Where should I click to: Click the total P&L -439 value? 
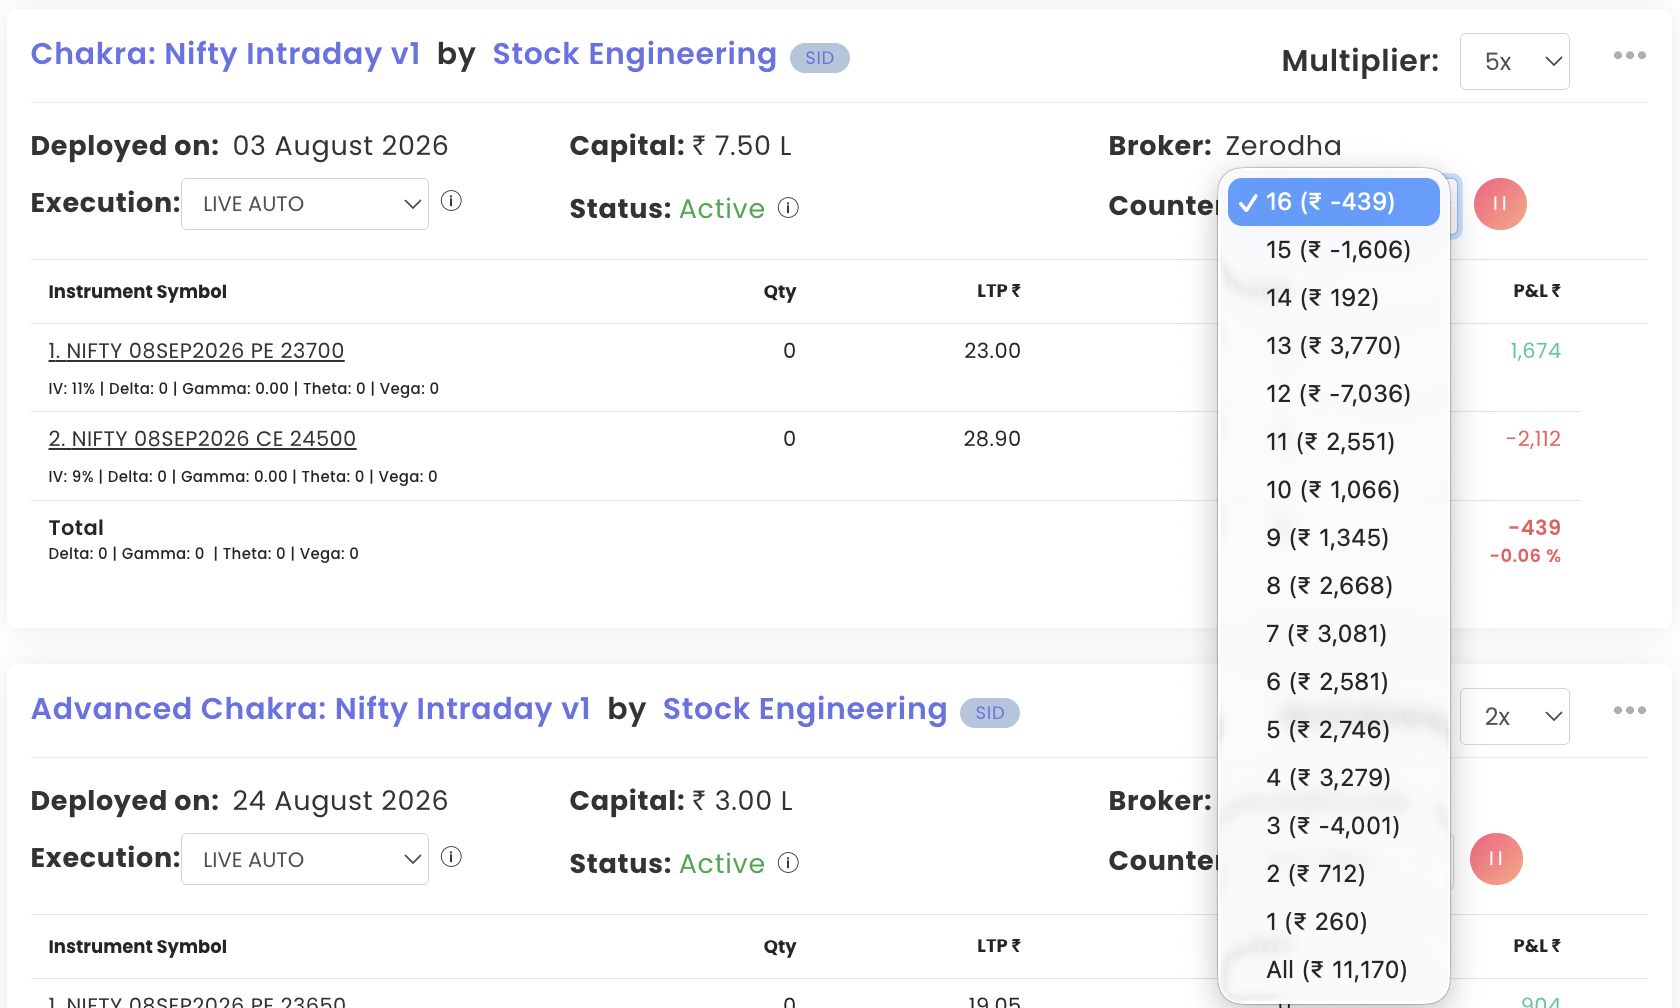1534,527
